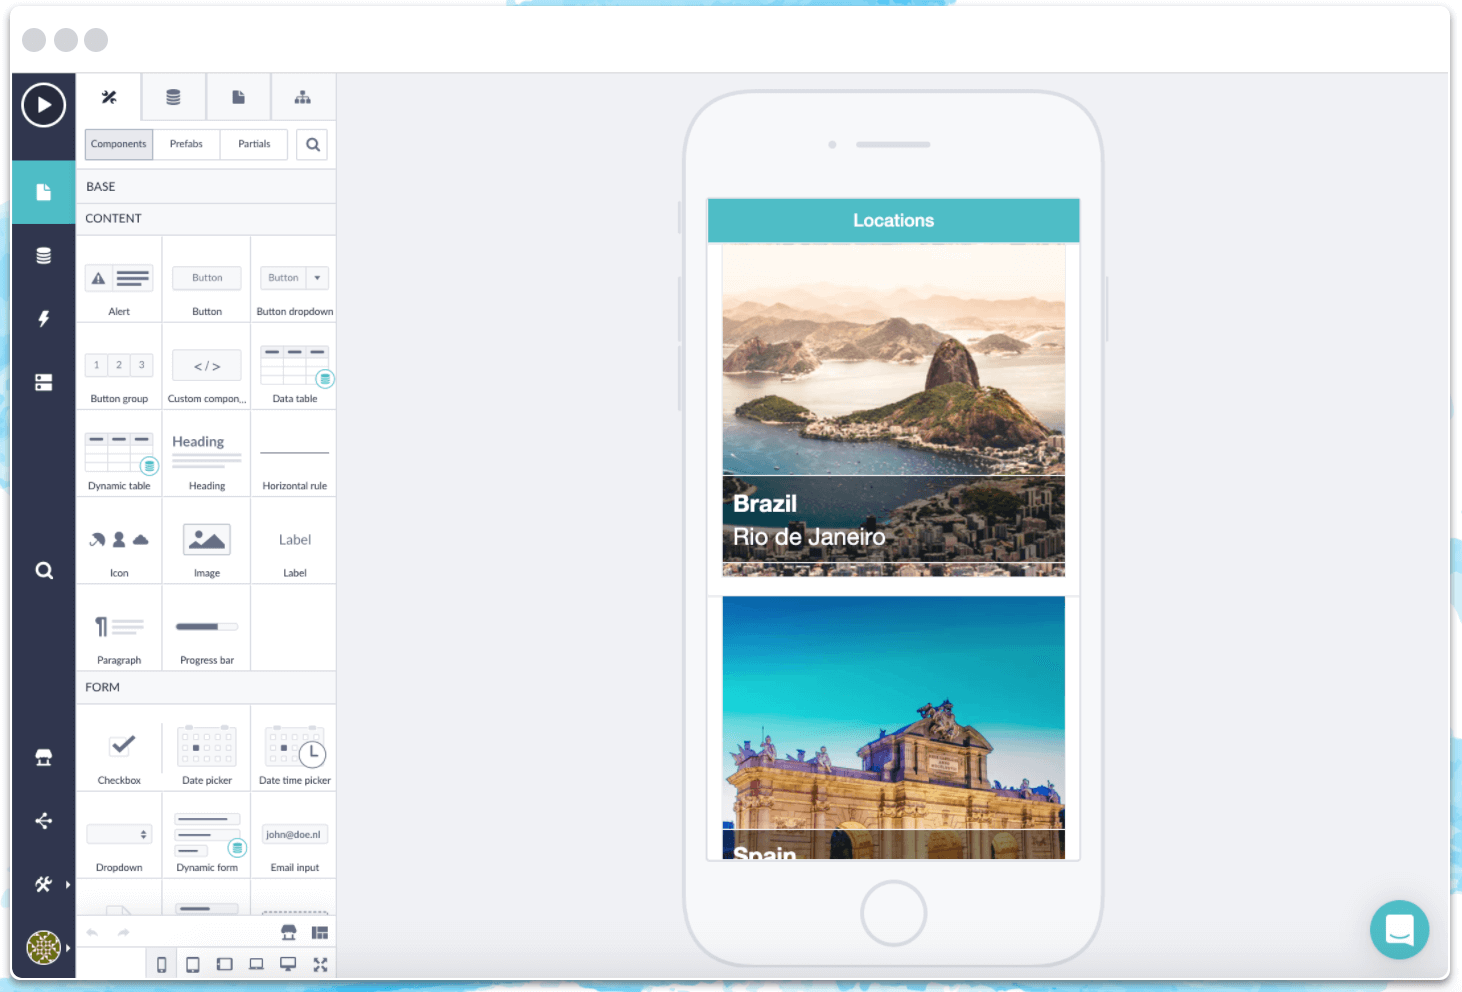Toggle fullscreen expand view
The height and width of the screenshot is (992, 1462).
coord(320,965)
